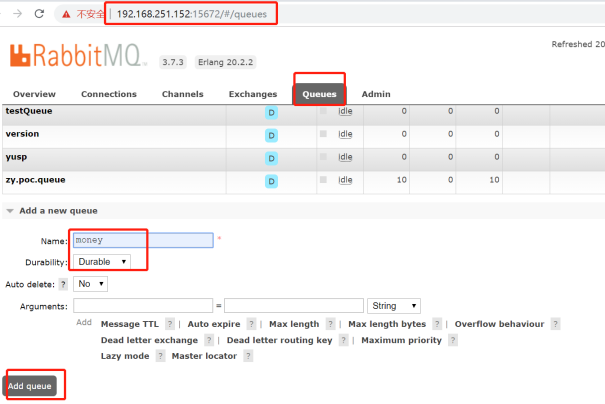Open the Durability dropdown
605x404 pixels.
tap(103, 261)
